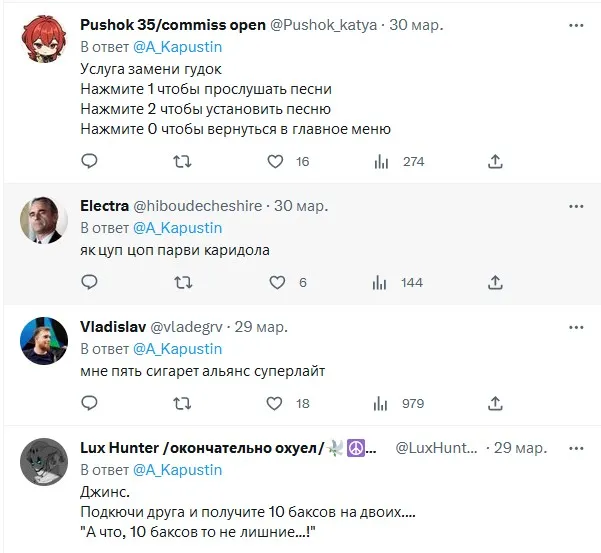Like Electra's tweet with 6 likes
The width and height of the screenshot is (601, 553).
[277, 282]
